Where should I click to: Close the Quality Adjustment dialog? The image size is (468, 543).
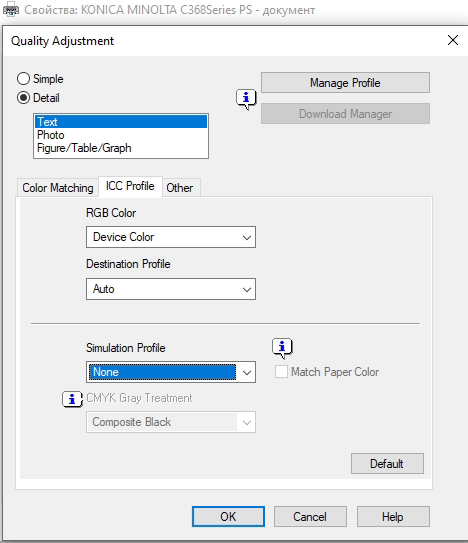[453, 40]
